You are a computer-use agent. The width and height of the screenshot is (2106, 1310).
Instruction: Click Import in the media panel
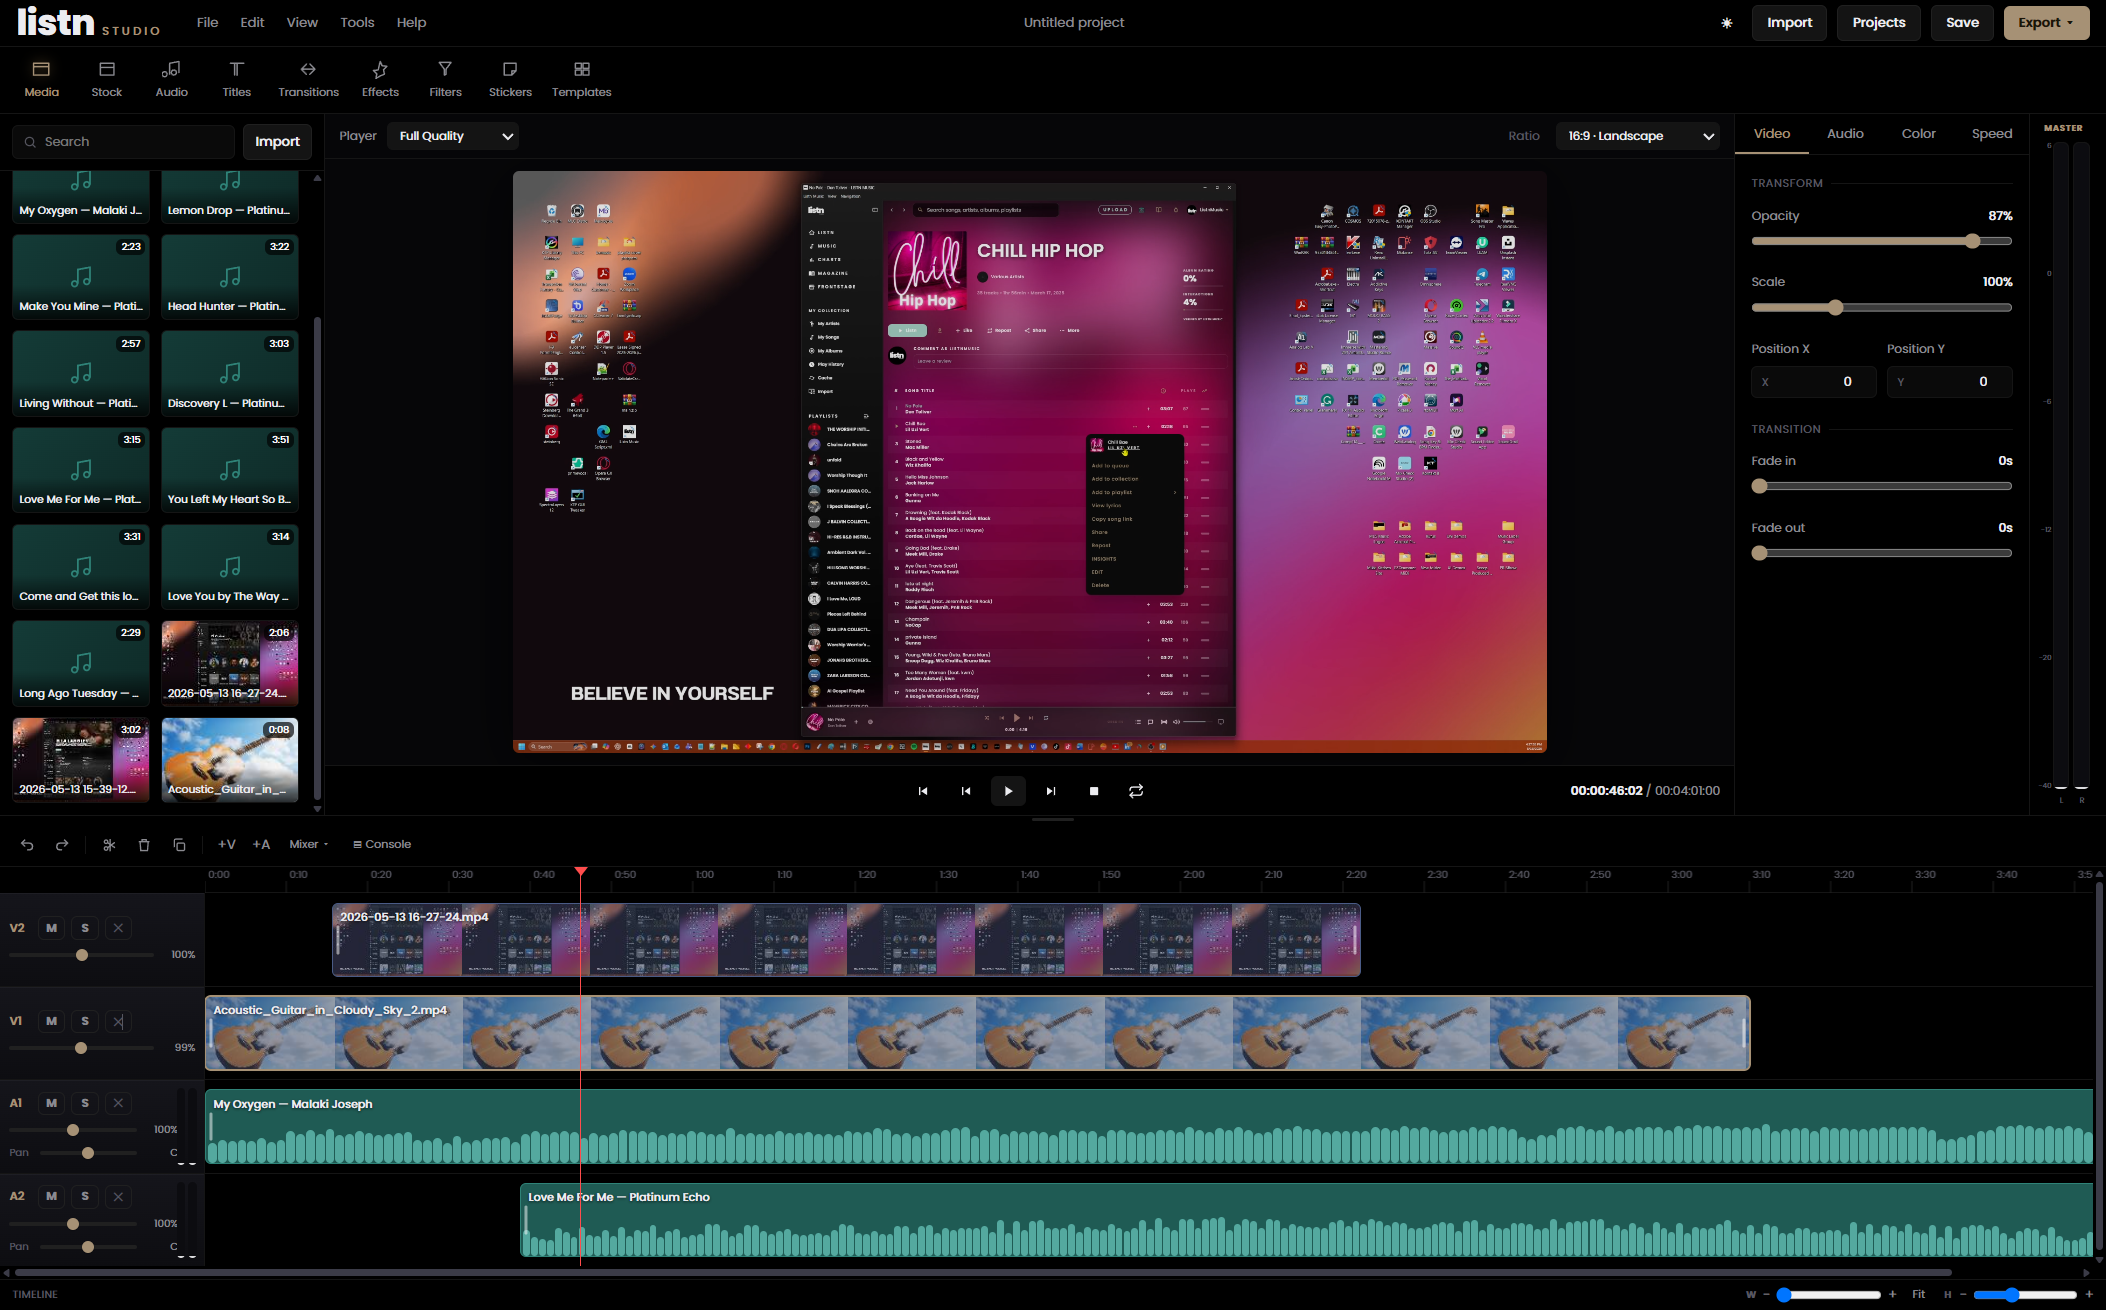coord(277,142)
